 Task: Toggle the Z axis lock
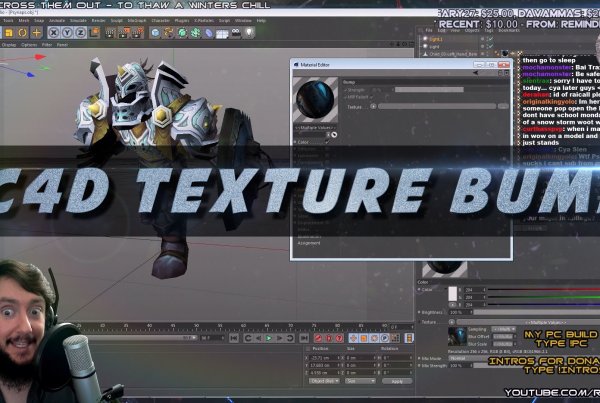(81, 33)
